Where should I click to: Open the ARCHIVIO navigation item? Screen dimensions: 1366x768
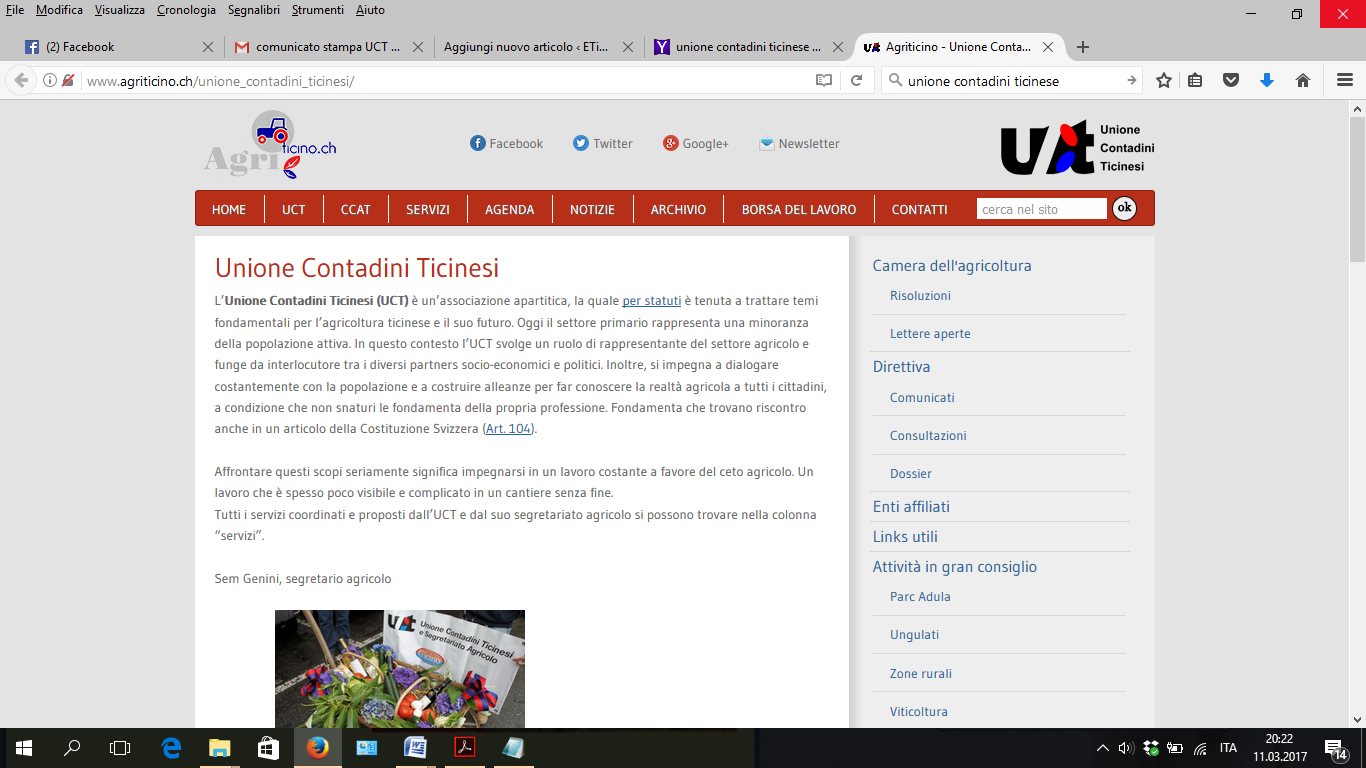click(678, 209)
